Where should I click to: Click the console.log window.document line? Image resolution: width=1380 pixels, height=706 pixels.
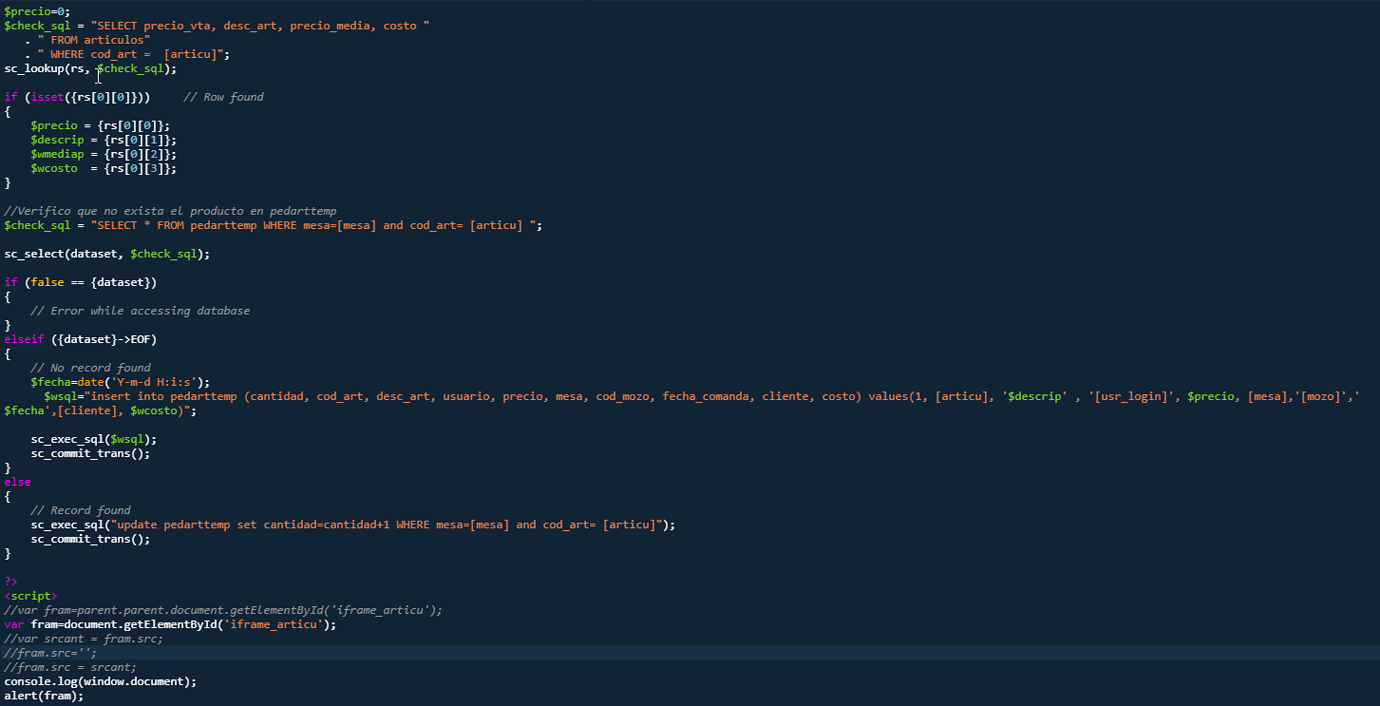100,681
